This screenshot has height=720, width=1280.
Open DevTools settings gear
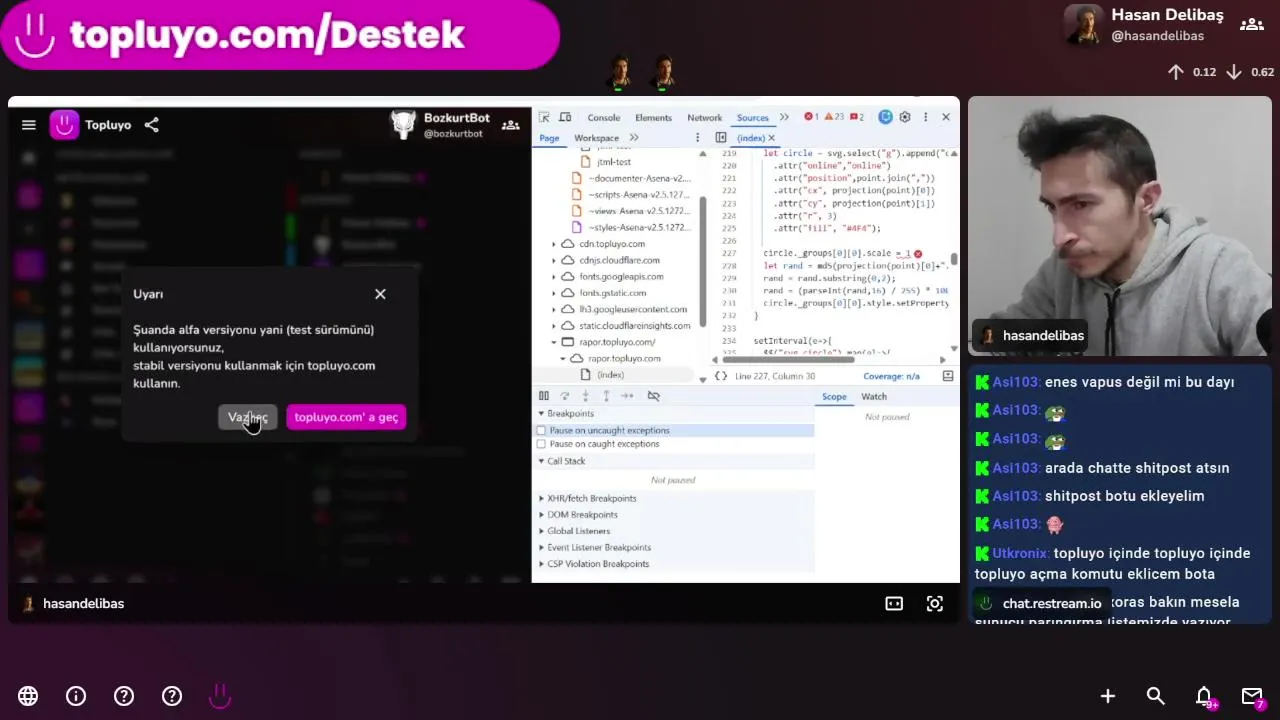coord(905,117)
